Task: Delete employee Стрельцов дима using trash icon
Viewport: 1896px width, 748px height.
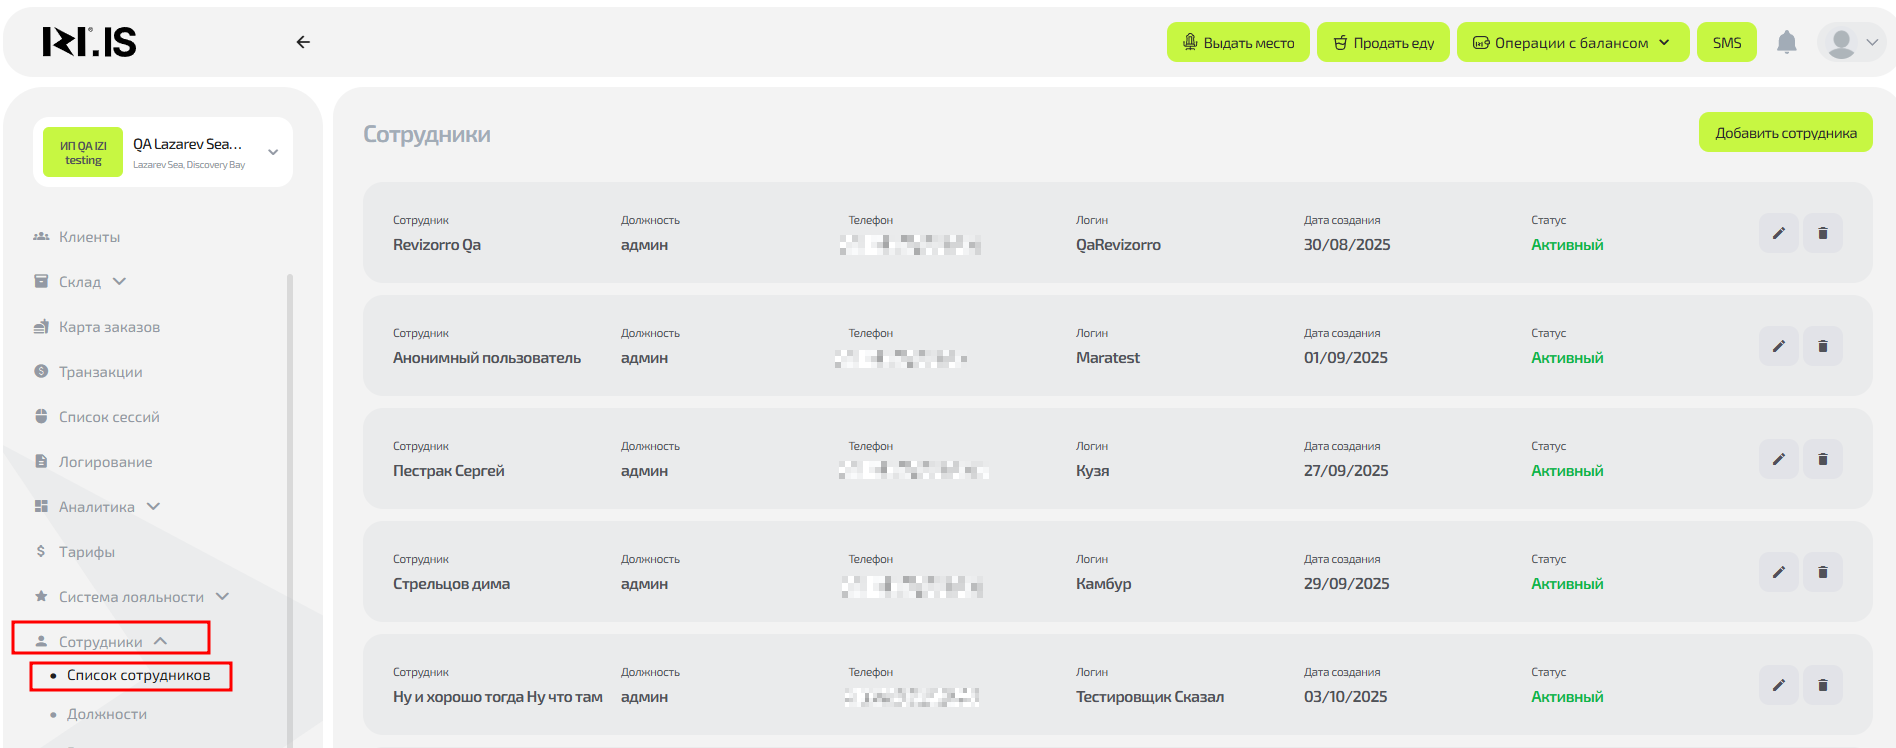Action: pyautogui.click(x=1822, y=572)
